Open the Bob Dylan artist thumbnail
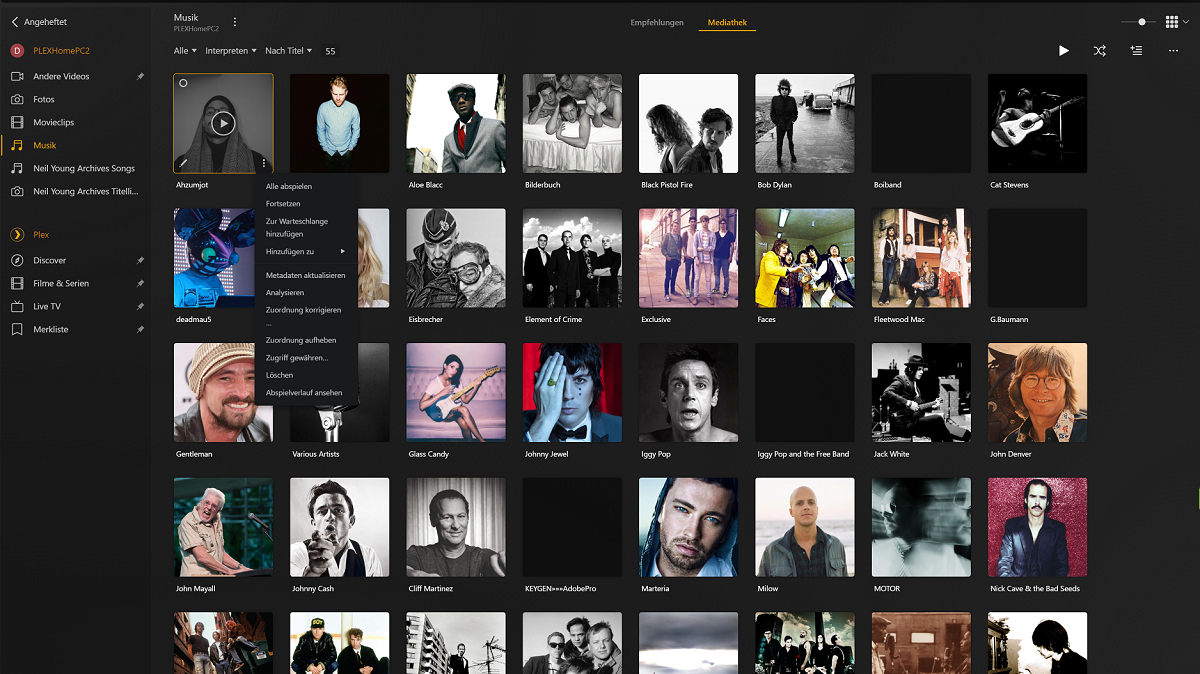 pyautogui.click(x=805, y=123)
